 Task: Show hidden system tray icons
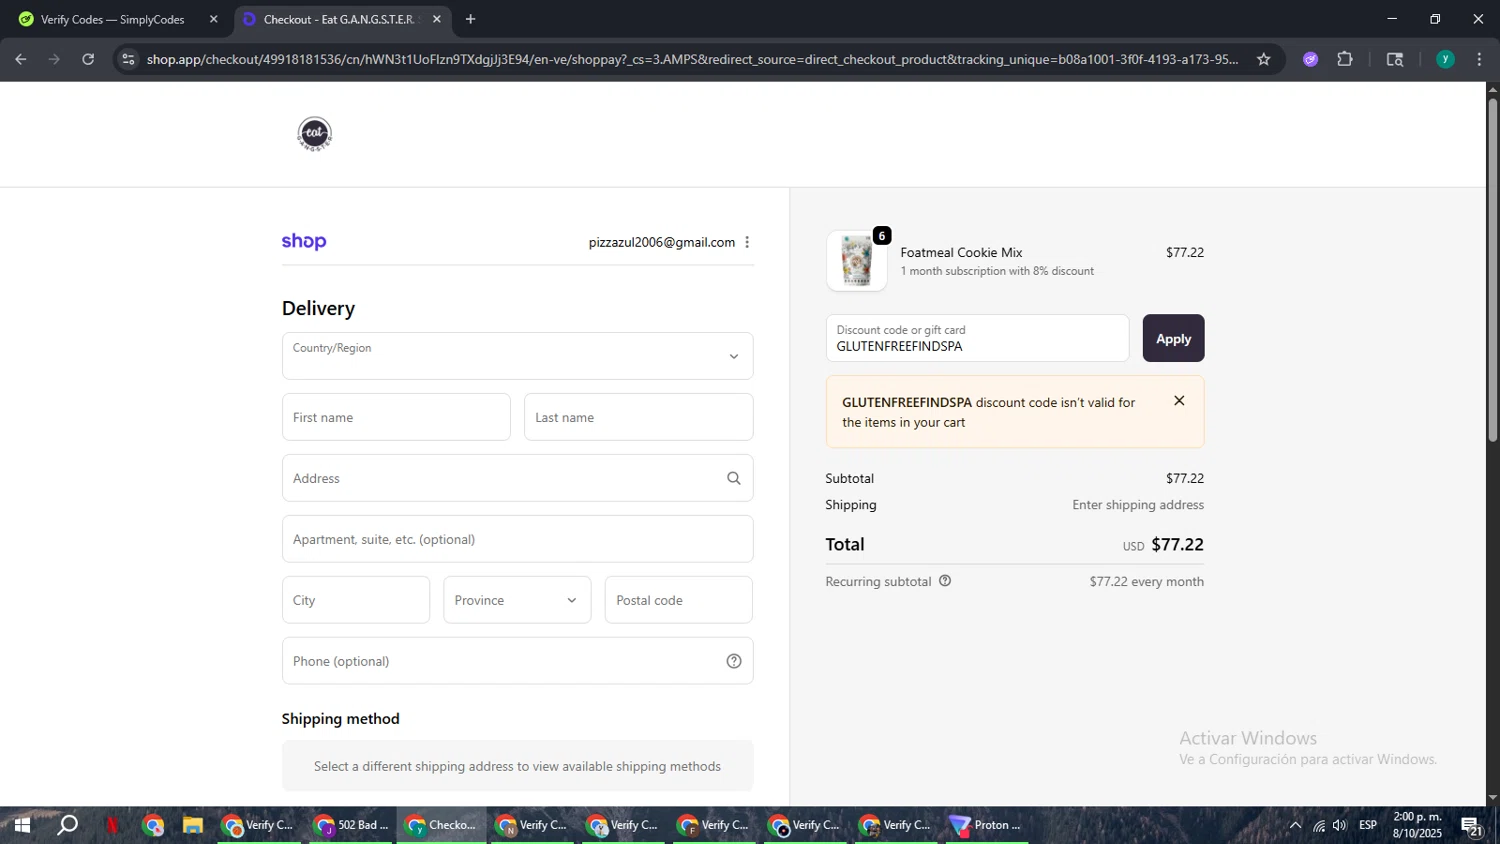click(1295, 825)
